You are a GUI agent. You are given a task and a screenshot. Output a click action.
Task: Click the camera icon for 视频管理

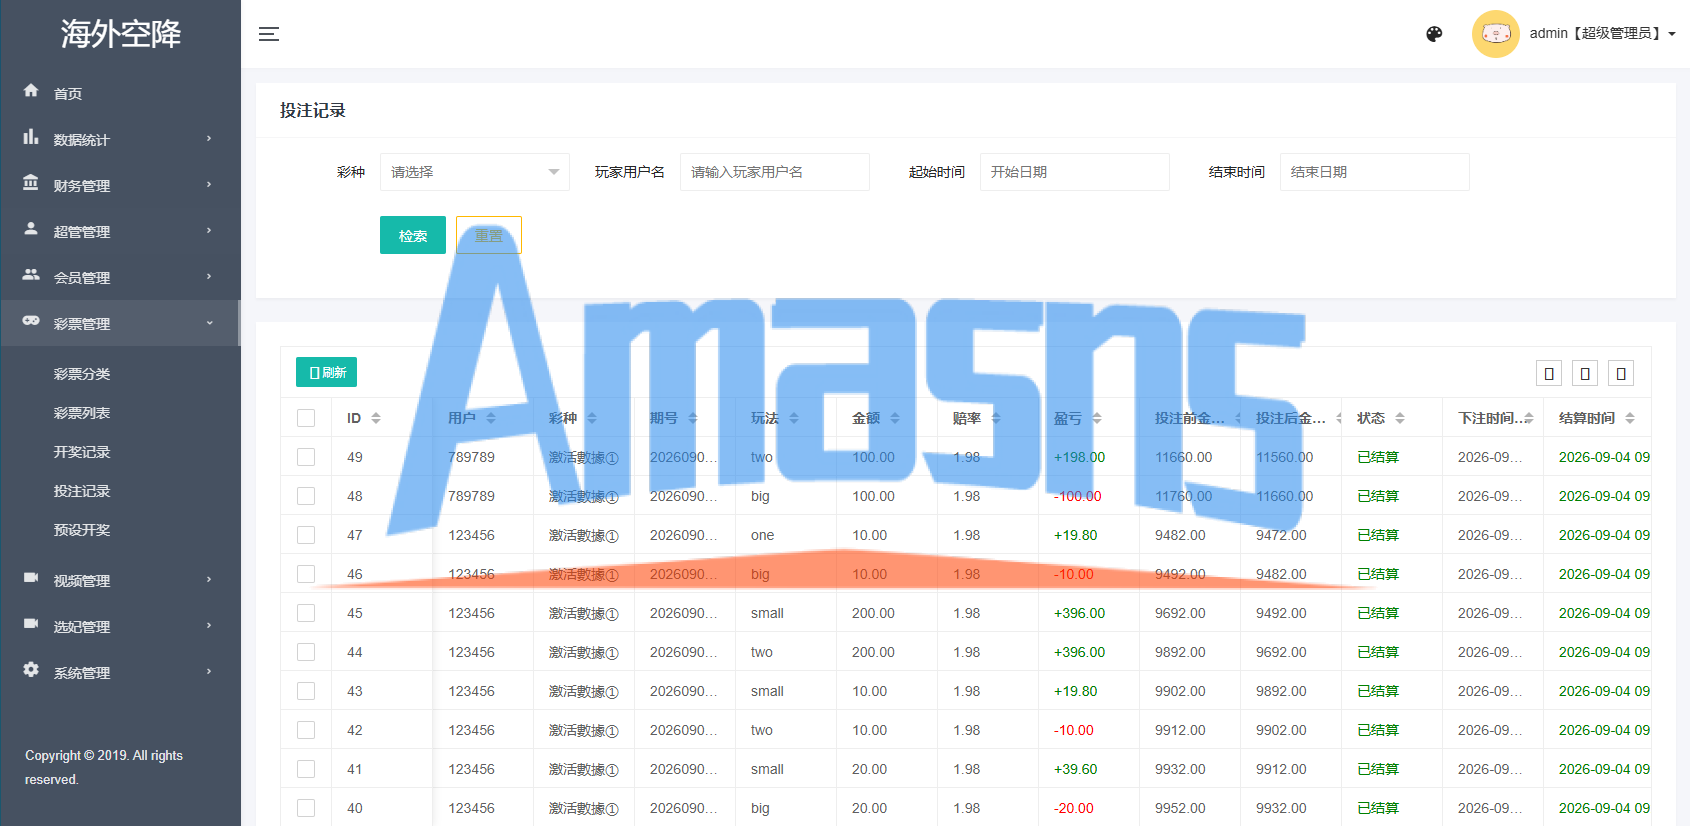pyautogui.click(x=31, y=578)
